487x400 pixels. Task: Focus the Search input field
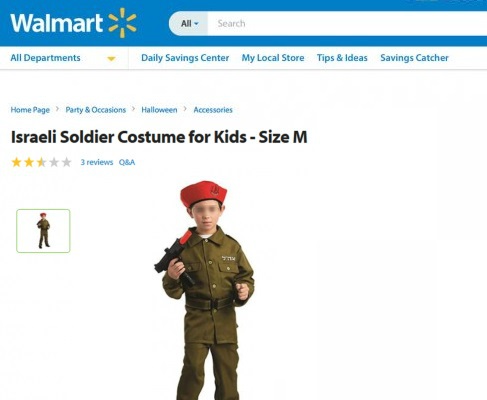click(x=347, y=23)
